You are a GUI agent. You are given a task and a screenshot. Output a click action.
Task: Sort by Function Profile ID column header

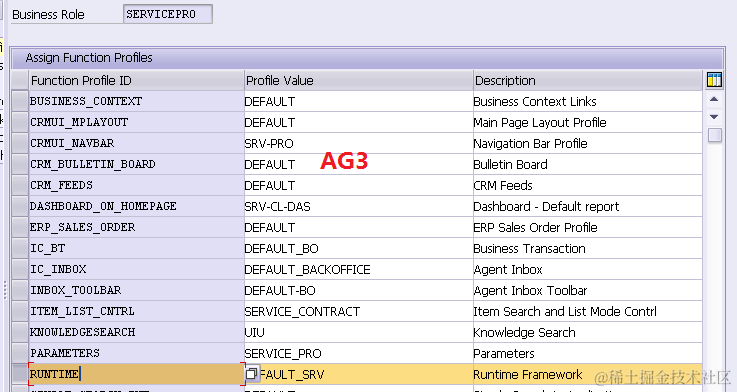tap(136, 80)
